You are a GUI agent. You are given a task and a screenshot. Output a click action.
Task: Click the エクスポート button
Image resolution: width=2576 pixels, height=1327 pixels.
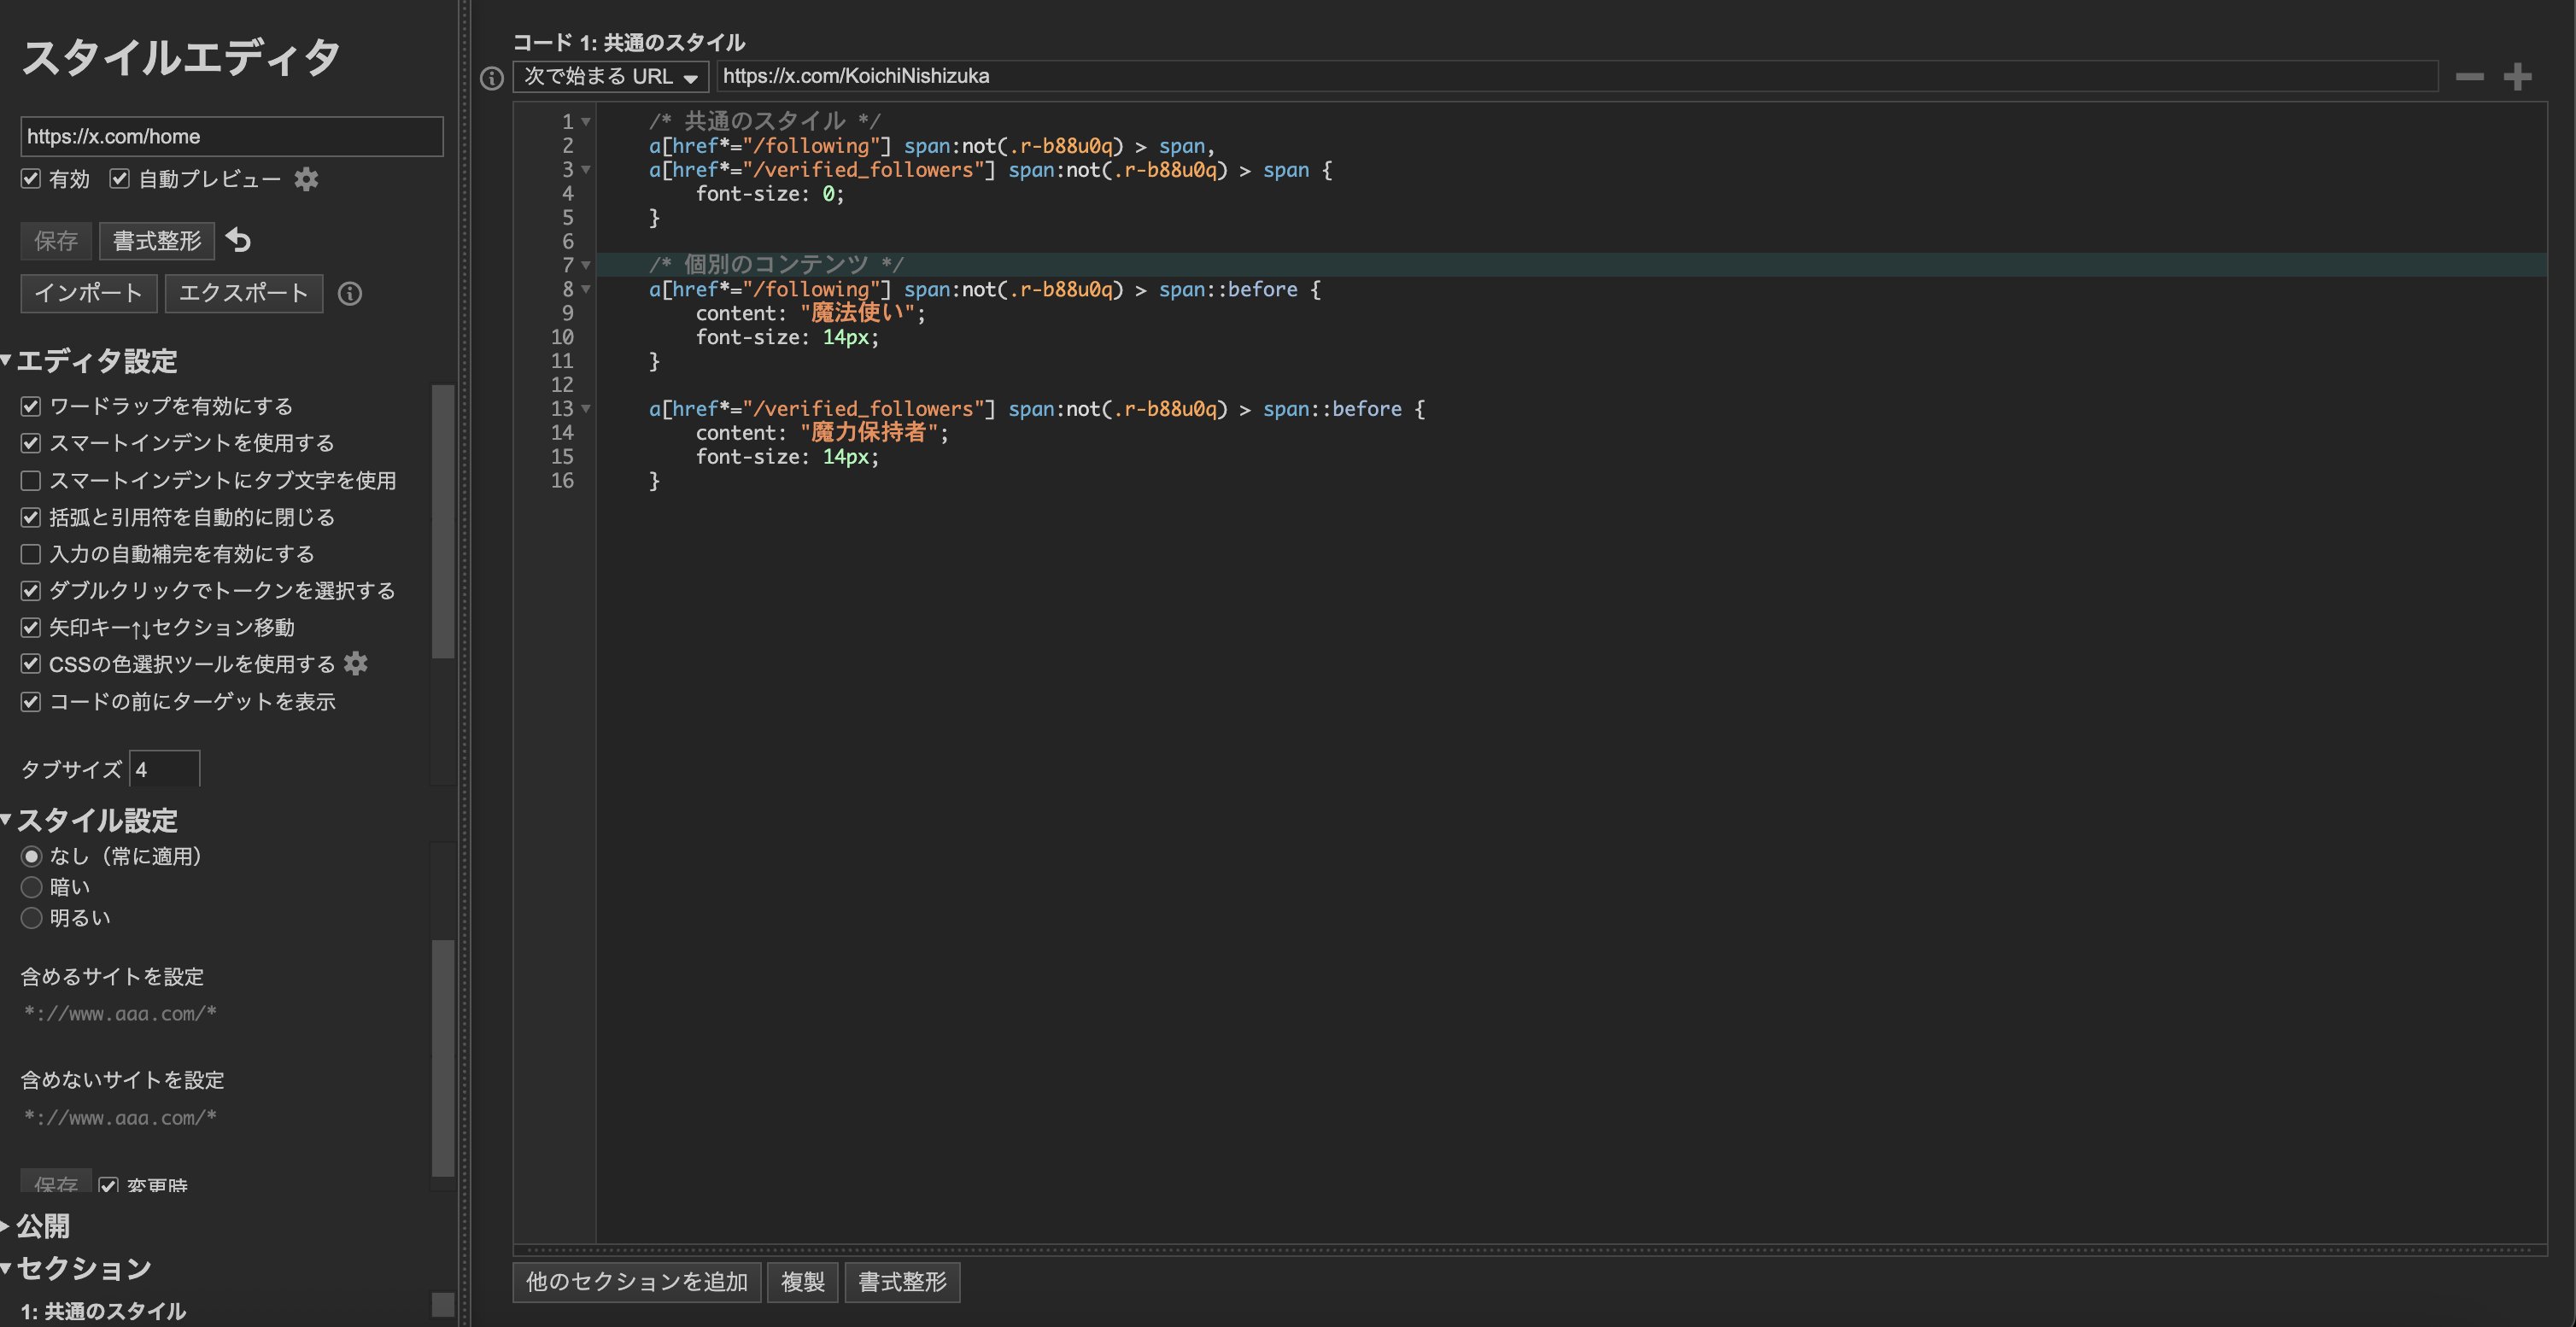coord(244,293)
